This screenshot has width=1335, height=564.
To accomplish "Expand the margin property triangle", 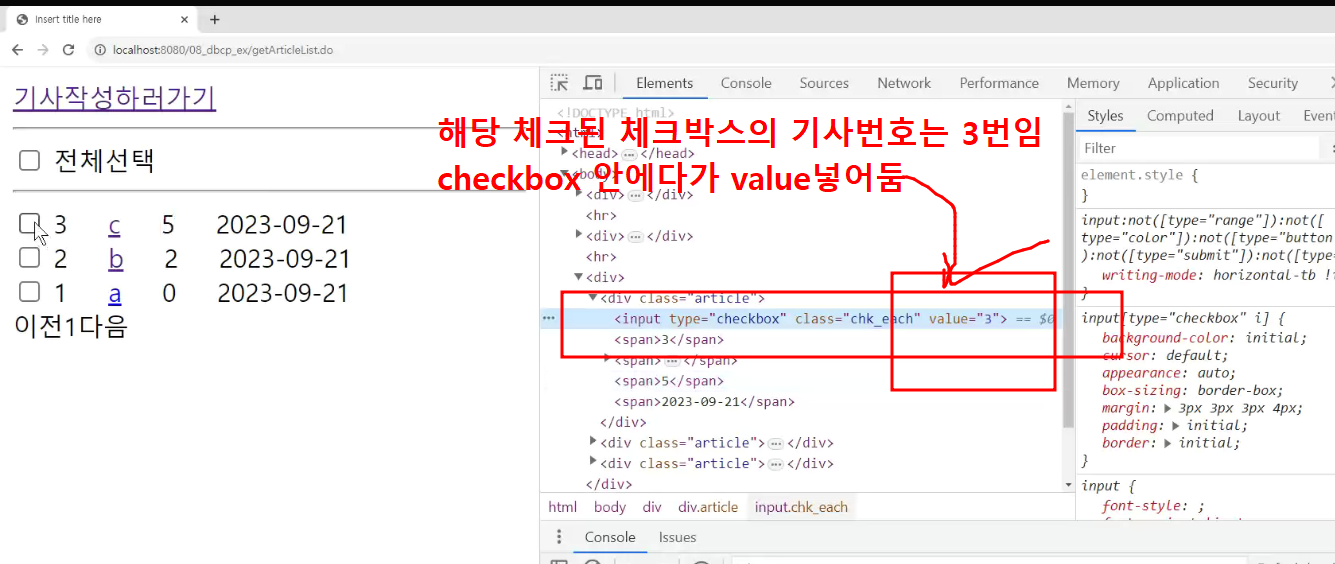I will (1169, 408).
